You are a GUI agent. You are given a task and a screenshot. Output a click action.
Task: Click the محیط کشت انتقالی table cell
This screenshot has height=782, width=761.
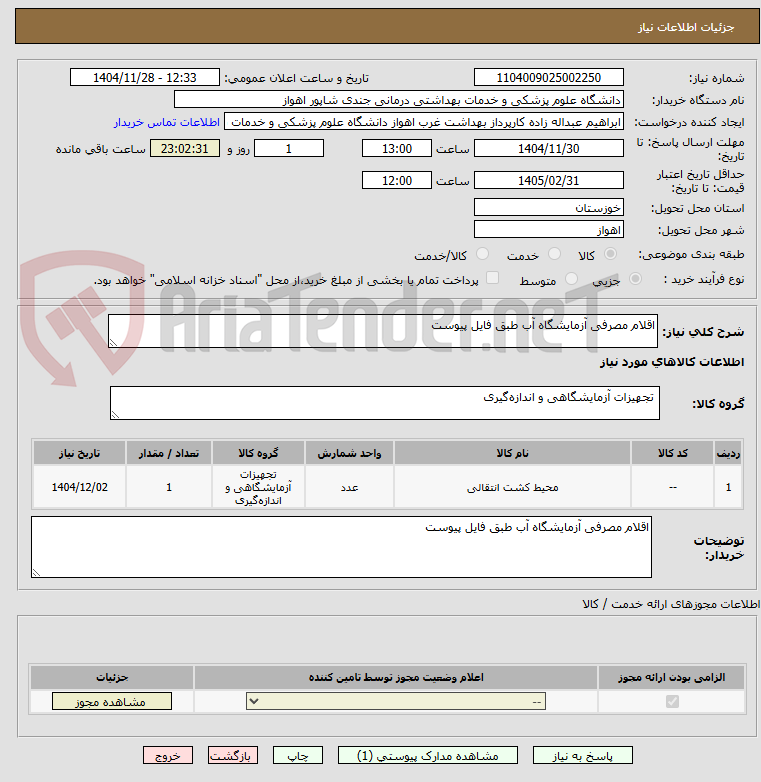pyautogui.click(x=512, y=487)
